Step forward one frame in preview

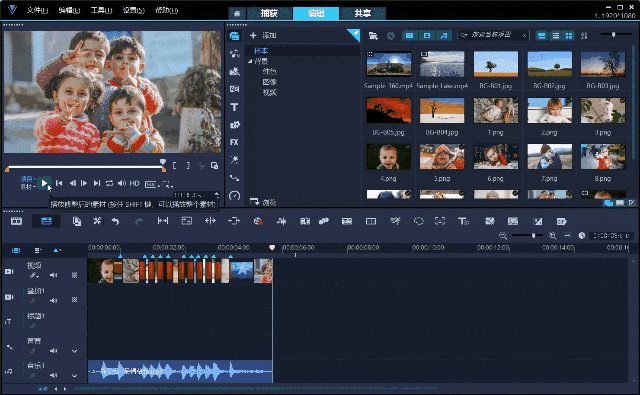tap(84, 183)
